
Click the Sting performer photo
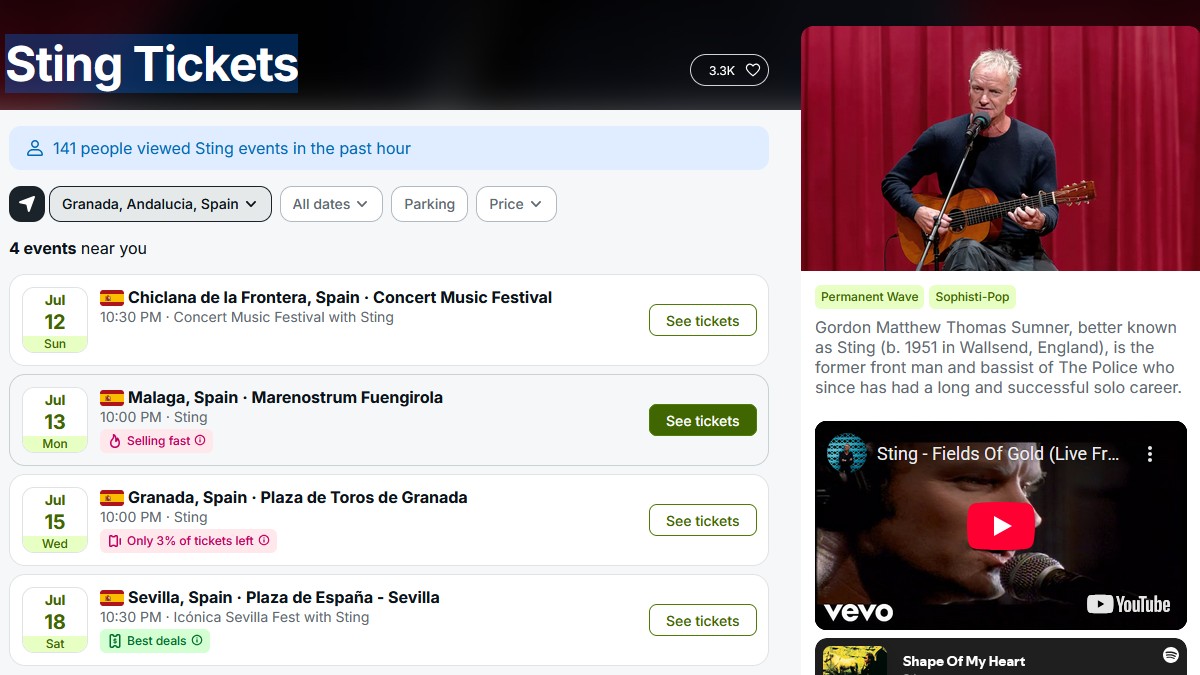pos(1000,148)
